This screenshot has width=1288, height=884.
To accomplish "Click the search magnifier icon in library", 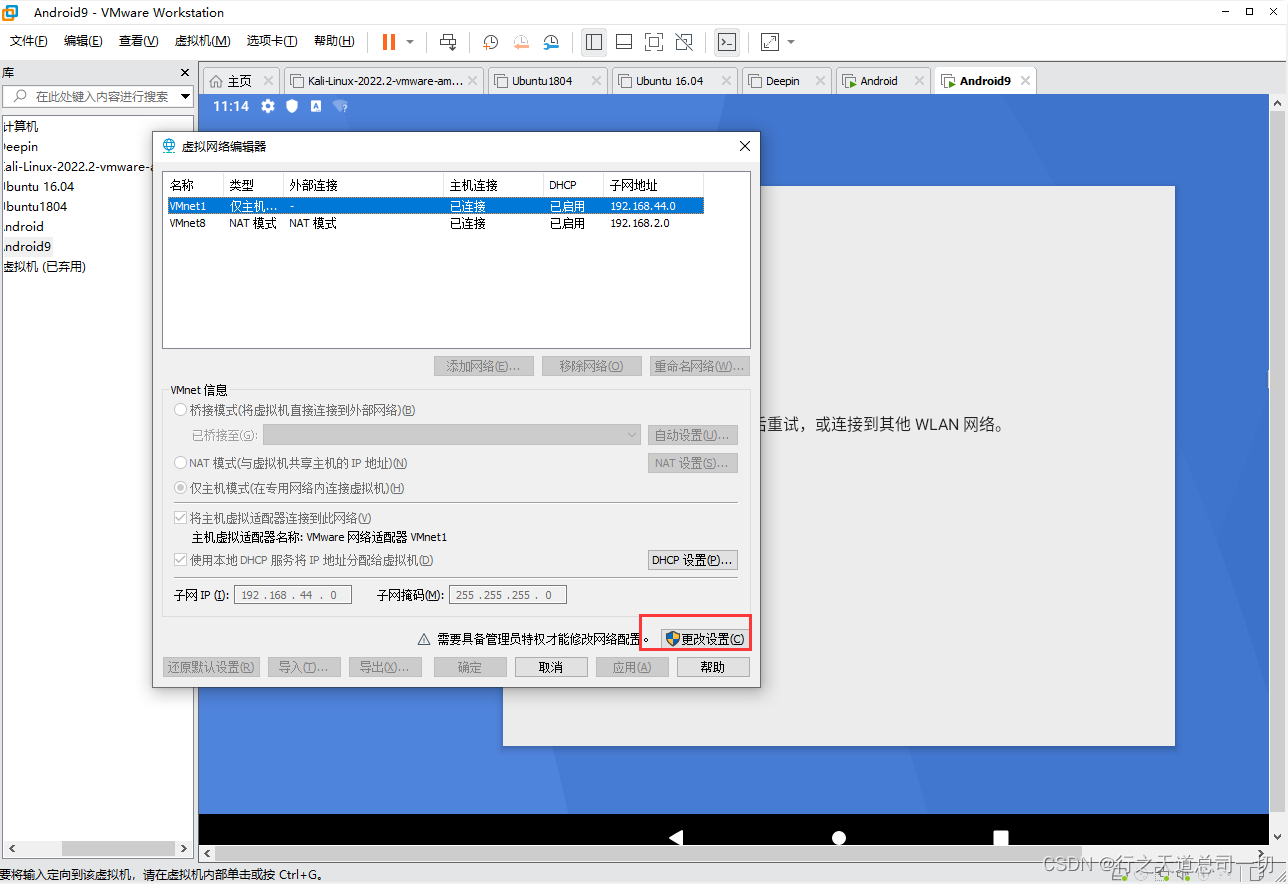I will (x=19, y=96).
